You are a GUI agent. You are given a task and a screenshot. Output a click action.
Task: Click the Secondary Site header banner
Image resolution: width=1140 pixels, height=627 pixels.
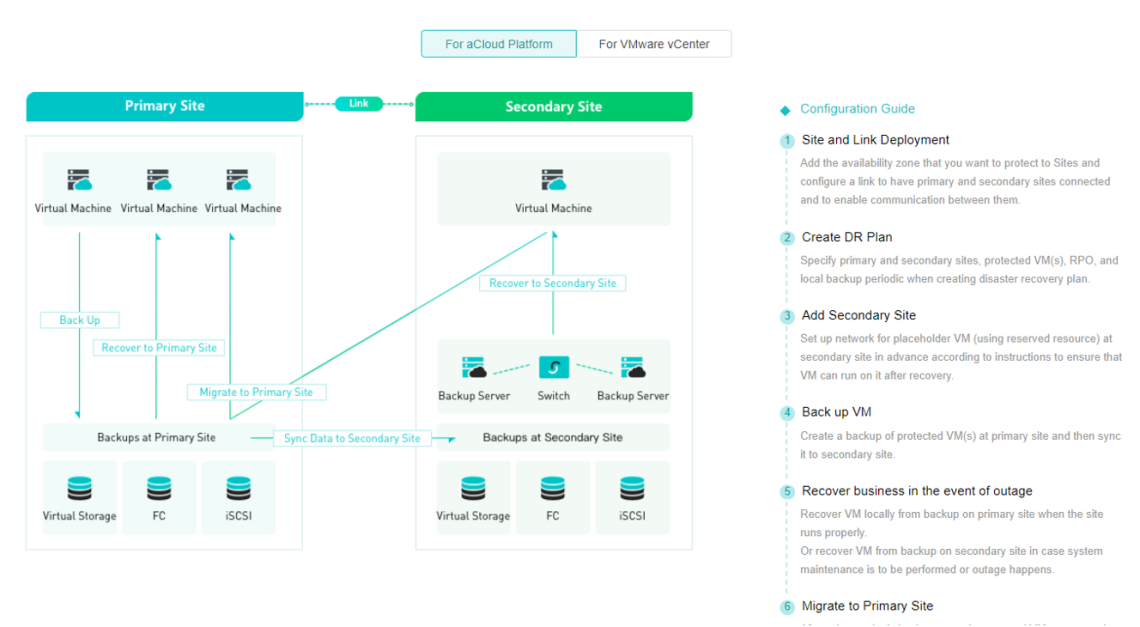coord(553,107)
